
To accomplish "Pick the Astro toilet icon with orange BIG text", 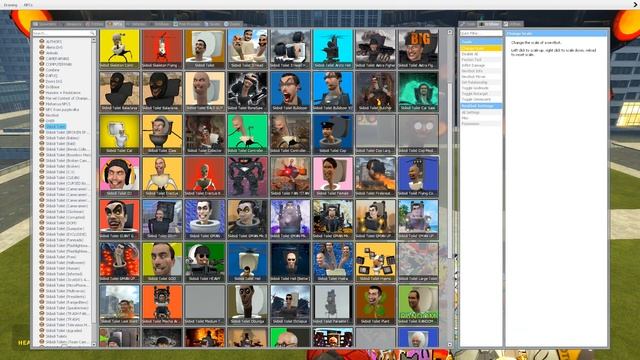I will (418, 49).
